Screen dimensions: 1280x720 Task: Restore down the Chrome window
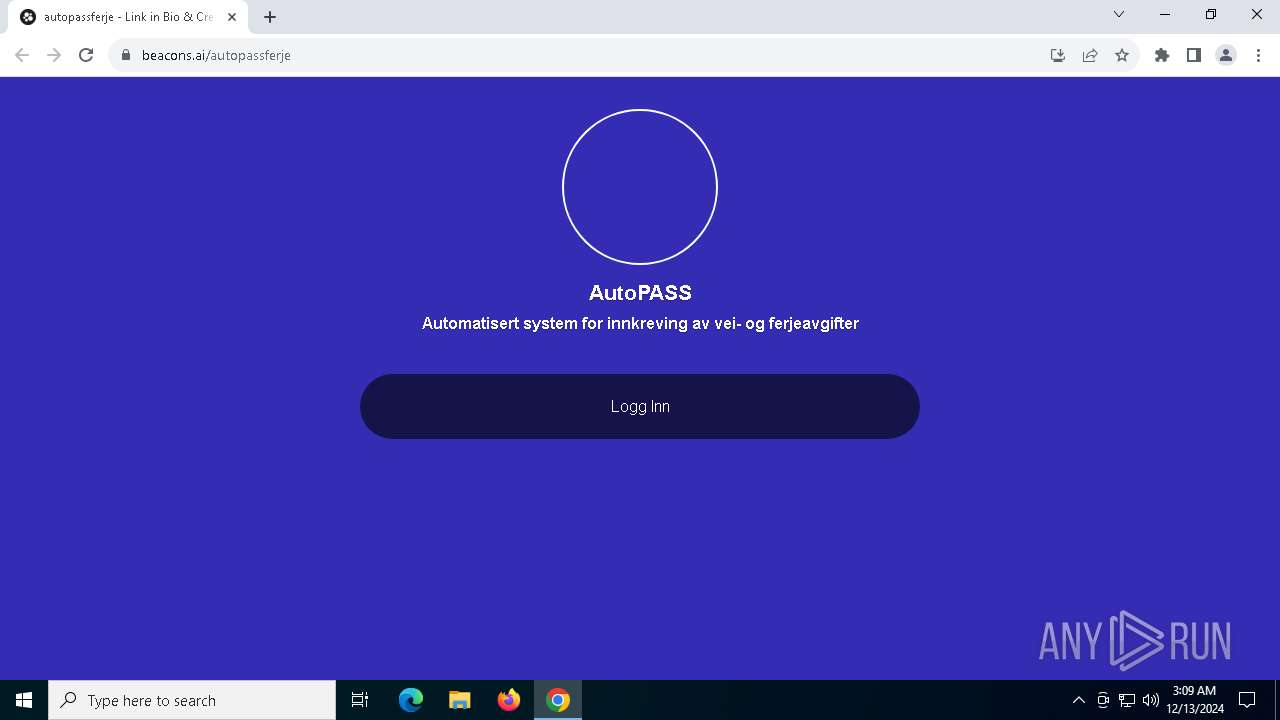point(1211,14)
